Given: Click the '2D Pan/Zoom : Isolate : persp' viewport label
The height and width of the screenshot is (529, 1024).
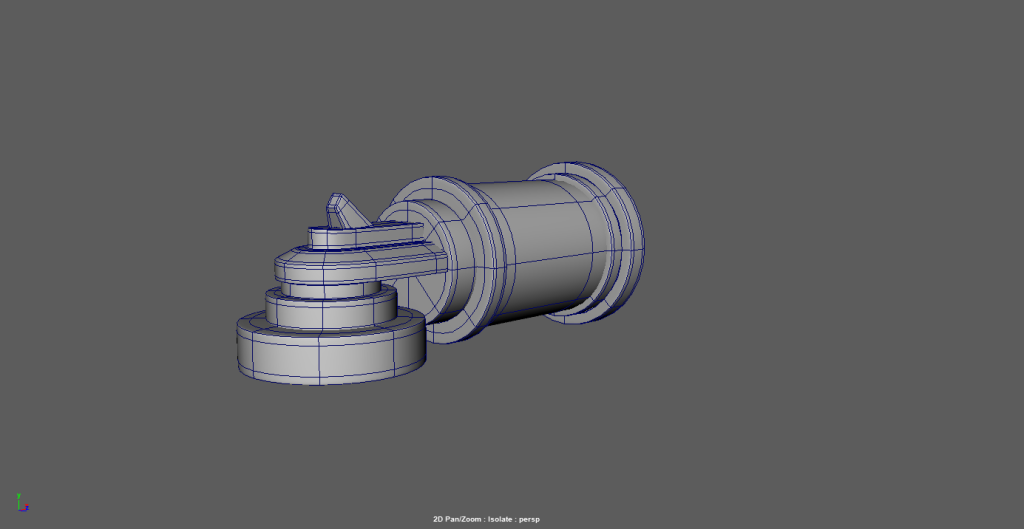Looking at the screenshot, I should click(487, 519).
